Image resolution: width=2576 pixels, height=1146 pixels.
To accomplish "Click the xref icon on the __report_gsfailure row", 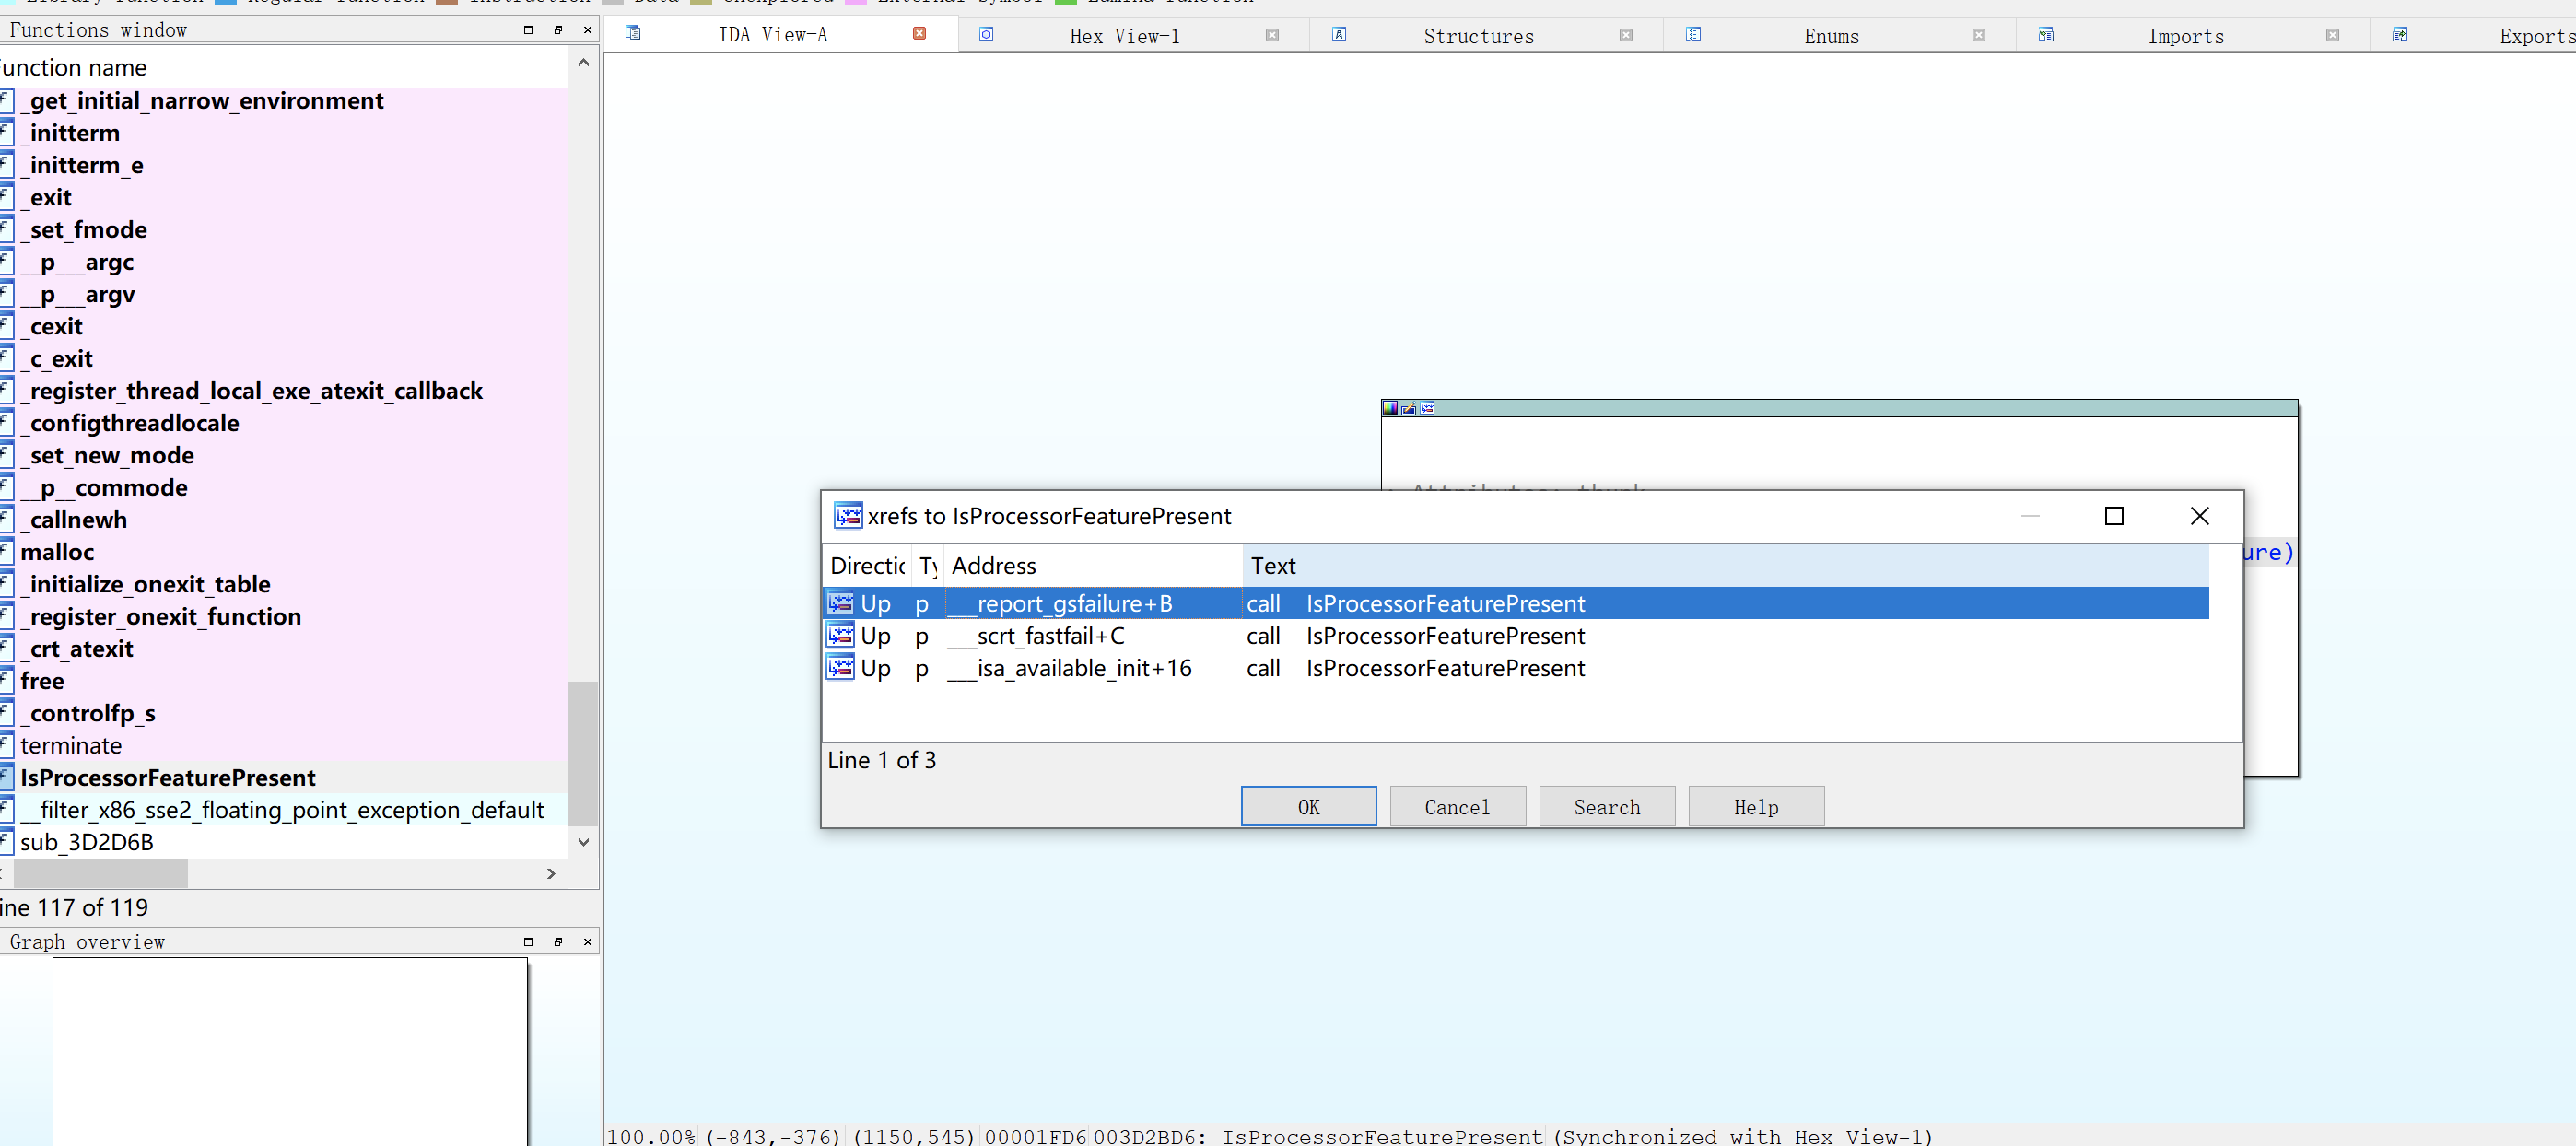I will click(840, 603).
